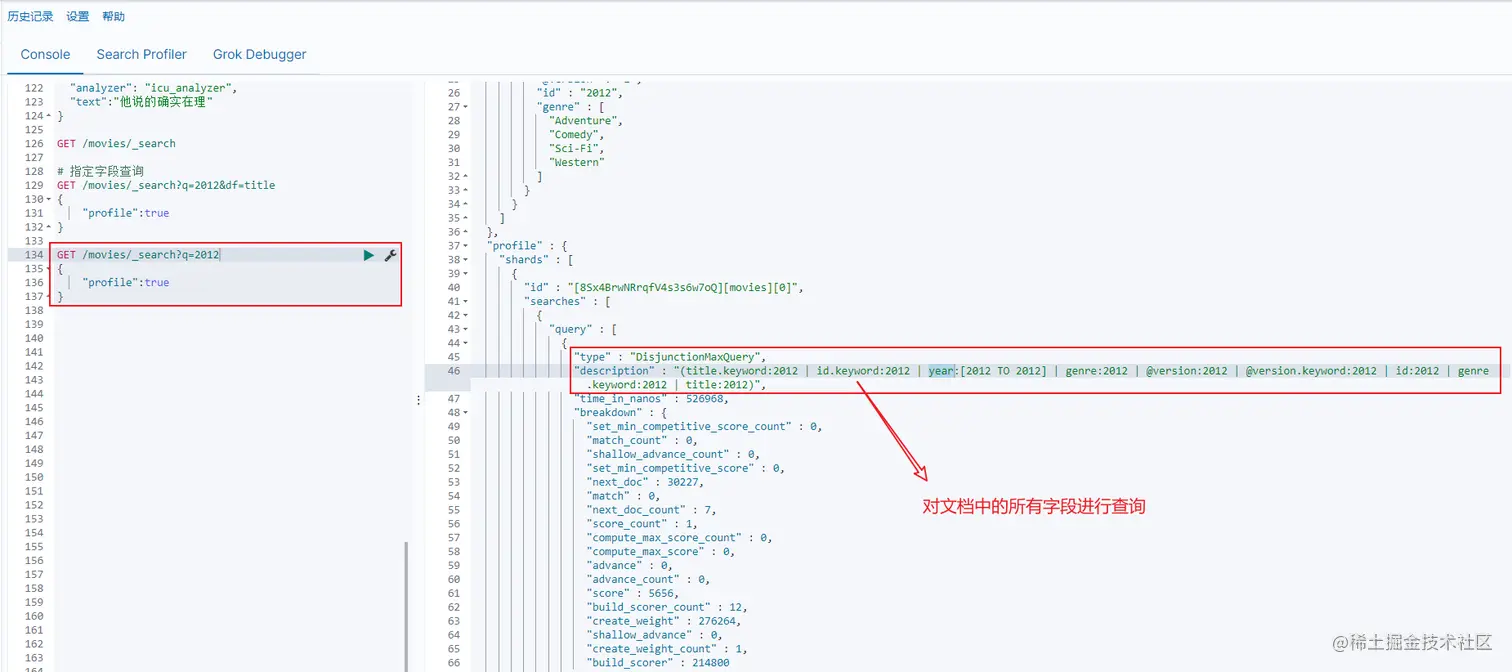This screenshot has height=672, width=1512.
Task: Collapse the query object at response line 44
Action: (465, 343)
